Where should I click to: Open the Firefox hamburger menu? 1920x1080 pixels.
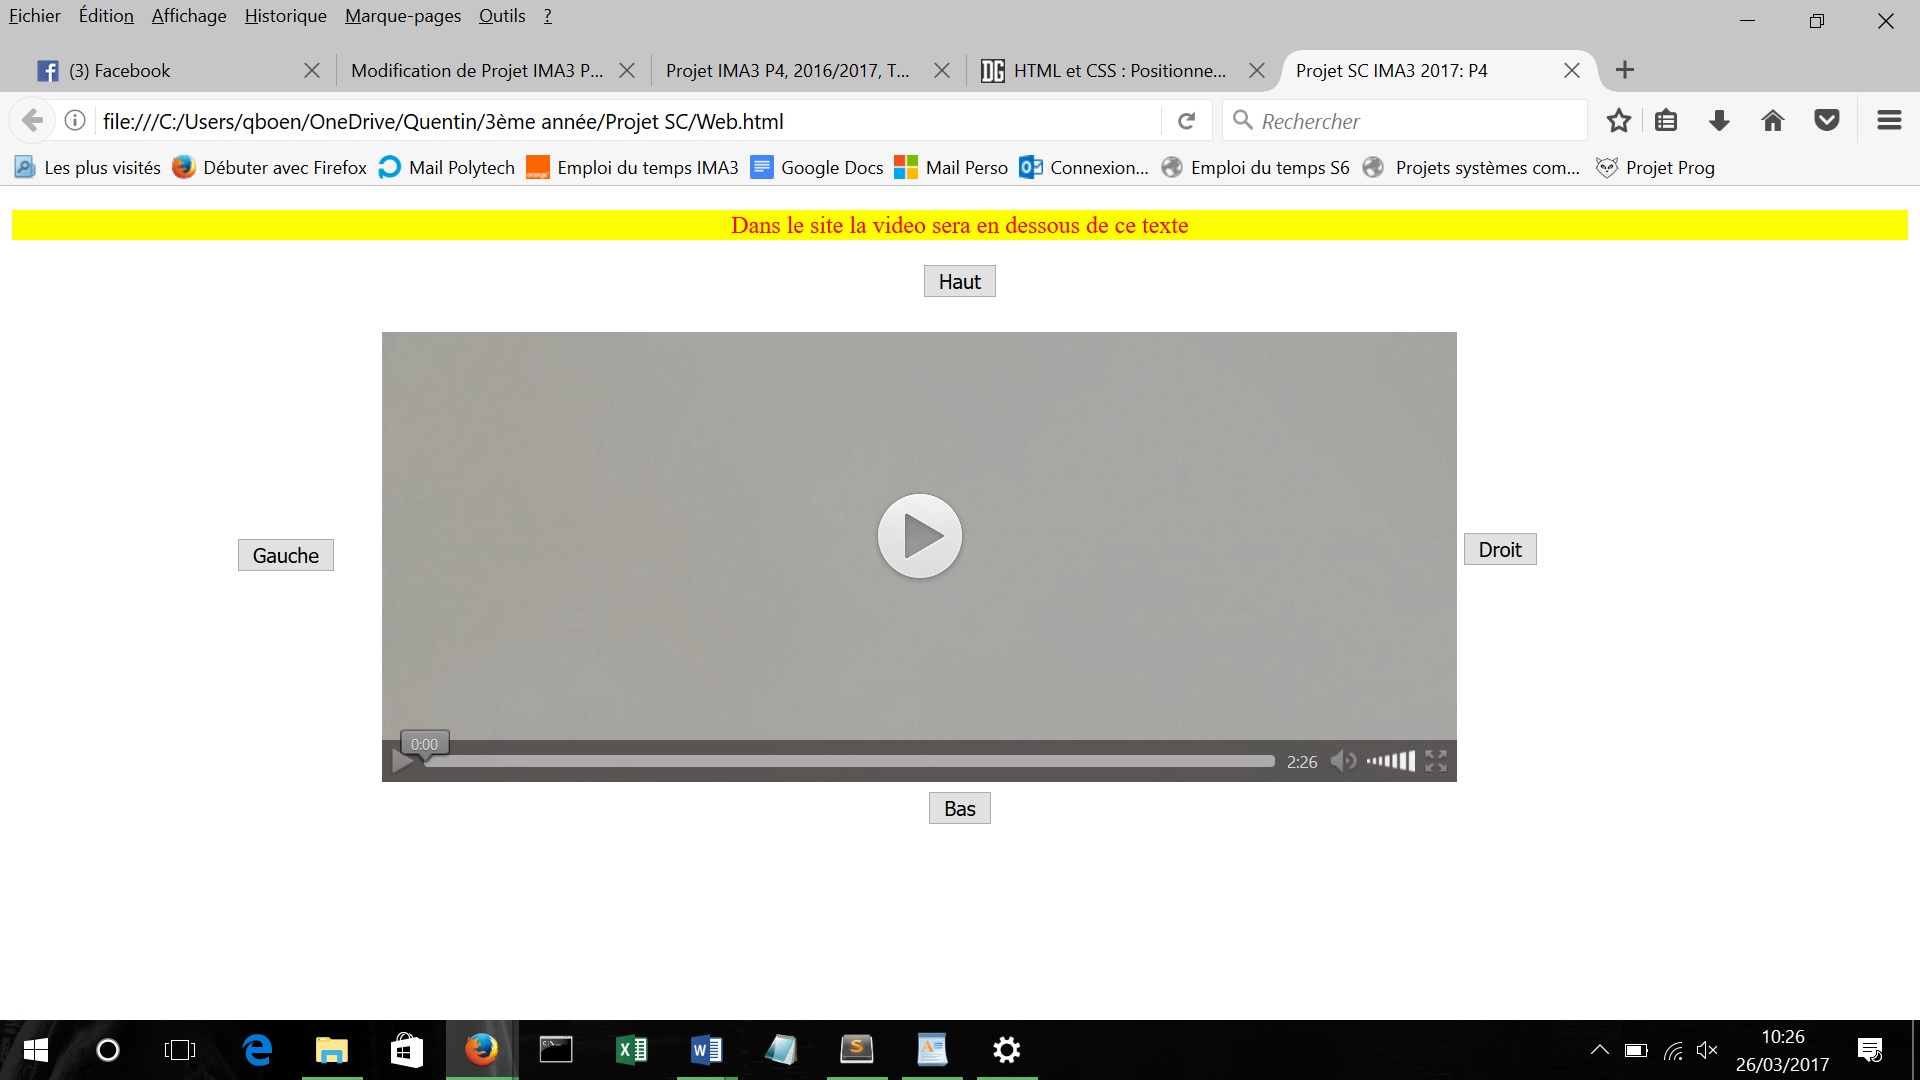[1889, 121]
